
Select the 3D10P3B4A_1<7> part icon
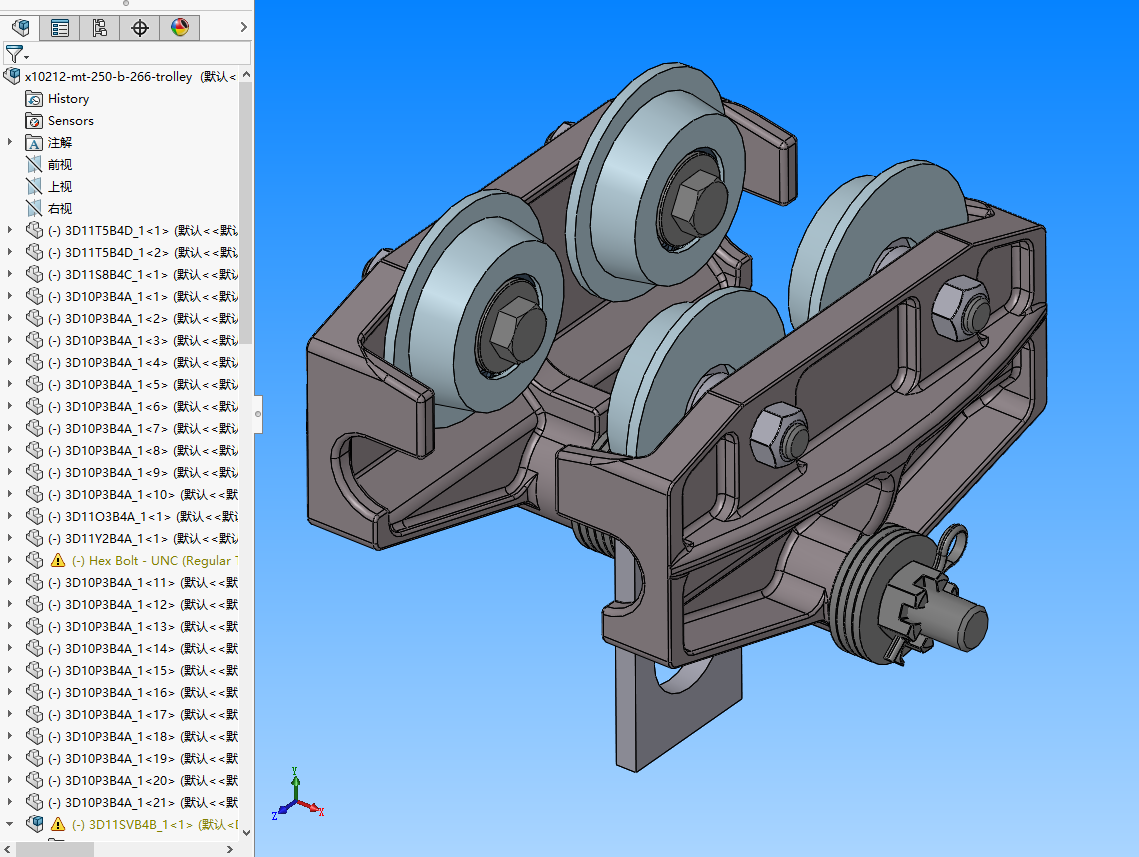pyautogui.click(x=34, y=428)
